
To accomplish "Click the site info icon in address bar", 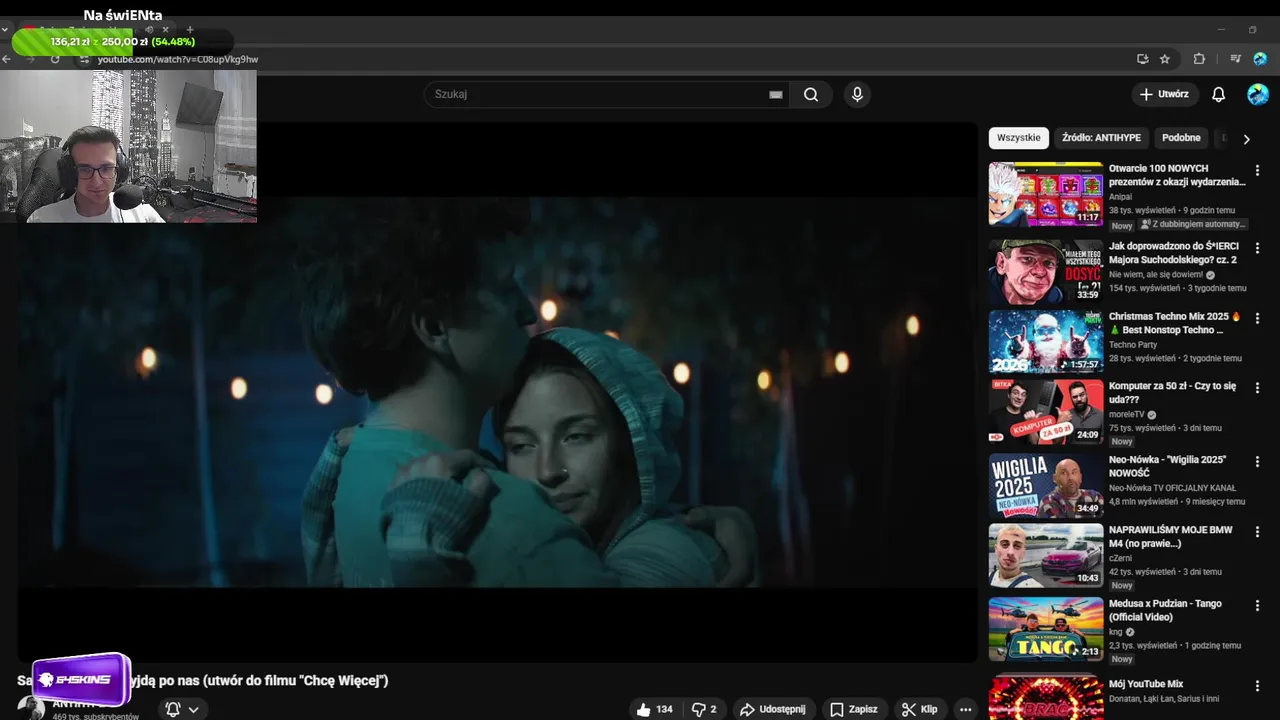I will coord(84,59).
